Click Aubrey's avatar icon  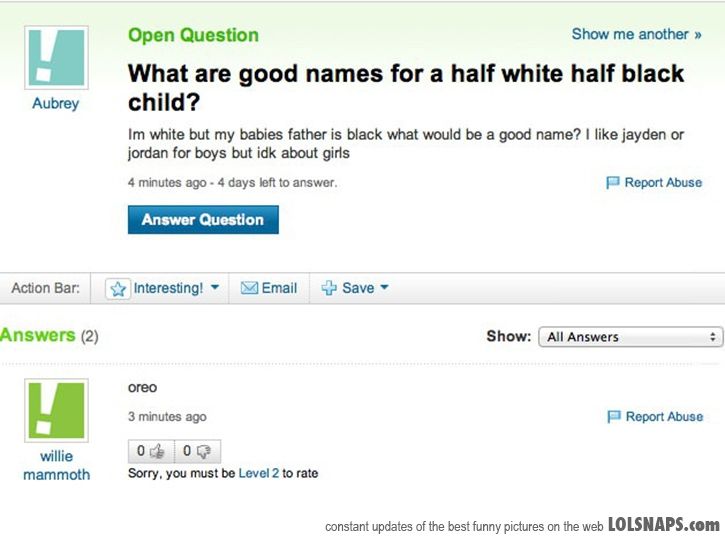[x=56, y=58]
